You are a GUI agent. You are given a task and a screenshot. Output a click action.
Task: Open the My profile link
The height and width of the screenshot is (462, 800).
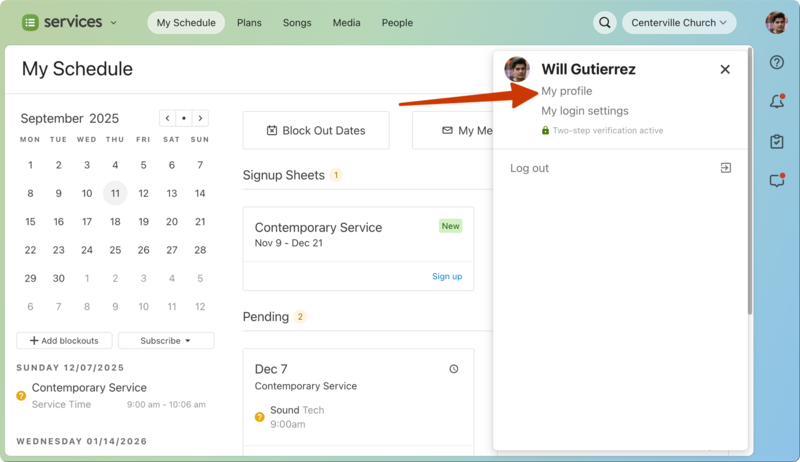click(x=567, y=91)
